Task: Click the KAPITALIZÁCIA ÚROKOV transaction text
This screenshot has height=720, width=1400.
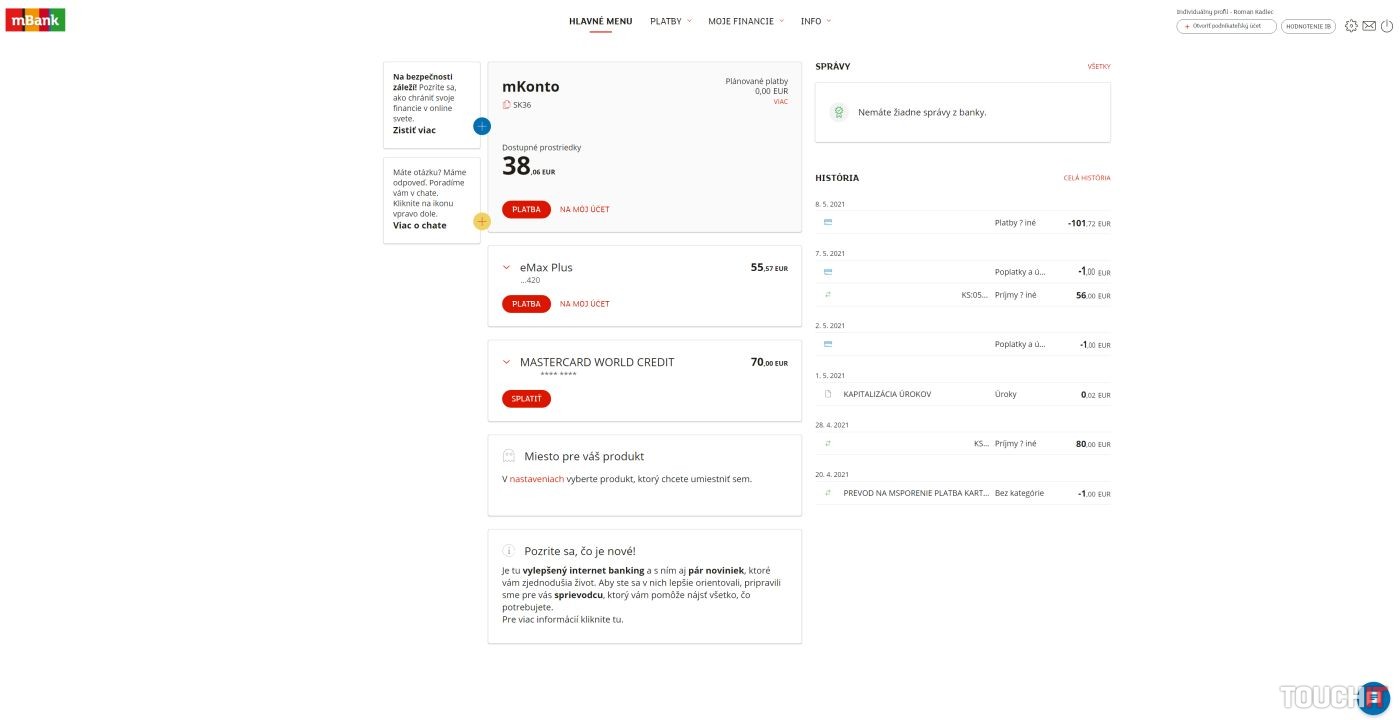Action: pyautogui.click(x=887, y=394)
